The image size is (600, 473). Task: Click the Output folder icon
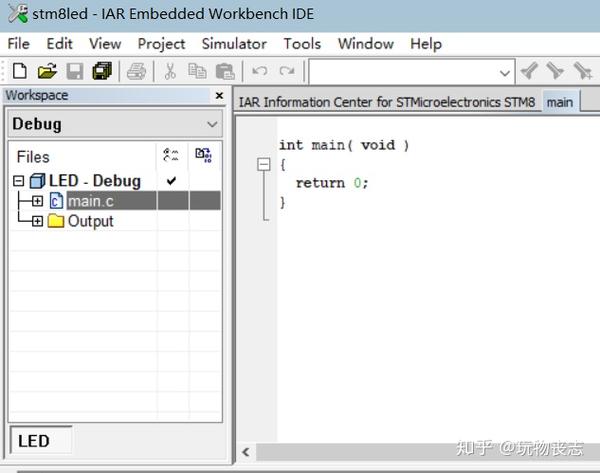click(56, 221)
